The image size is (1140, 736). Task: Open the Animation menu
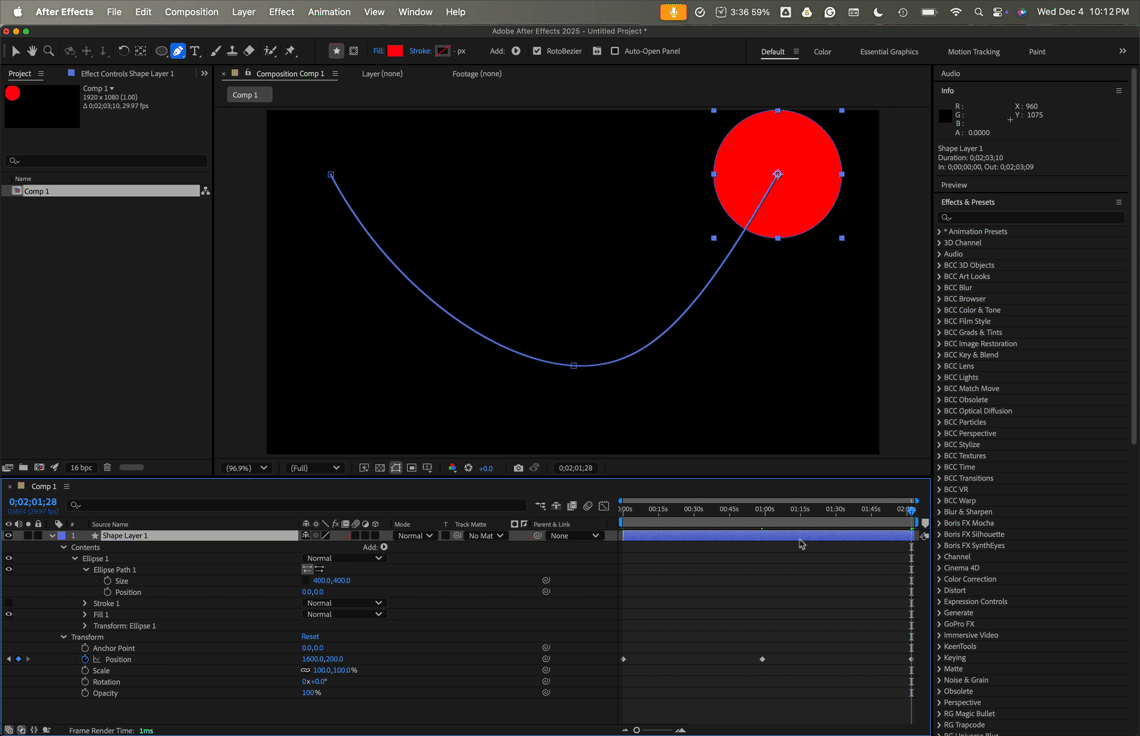[329, 12]
